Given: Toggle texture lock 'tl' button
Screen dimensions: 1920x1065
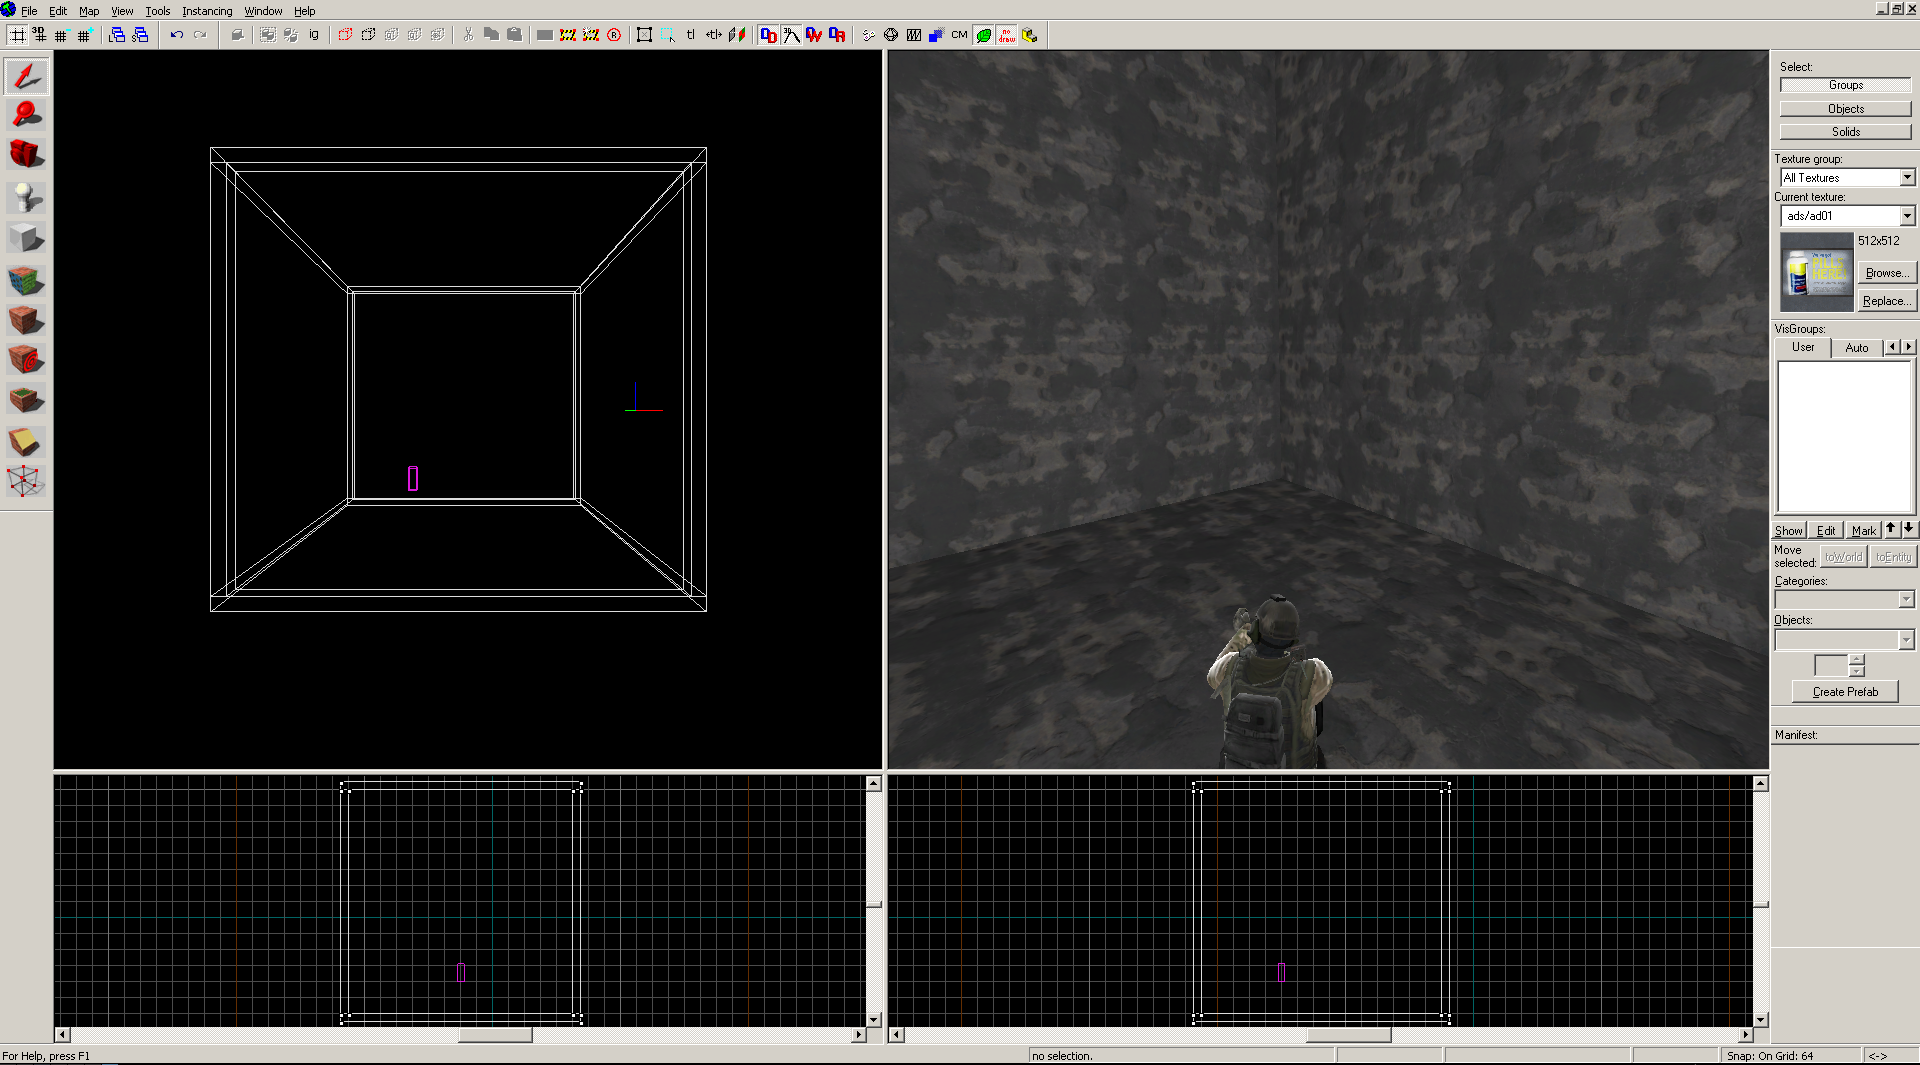Looking at the screenshot, I should [x=690, y=35].
